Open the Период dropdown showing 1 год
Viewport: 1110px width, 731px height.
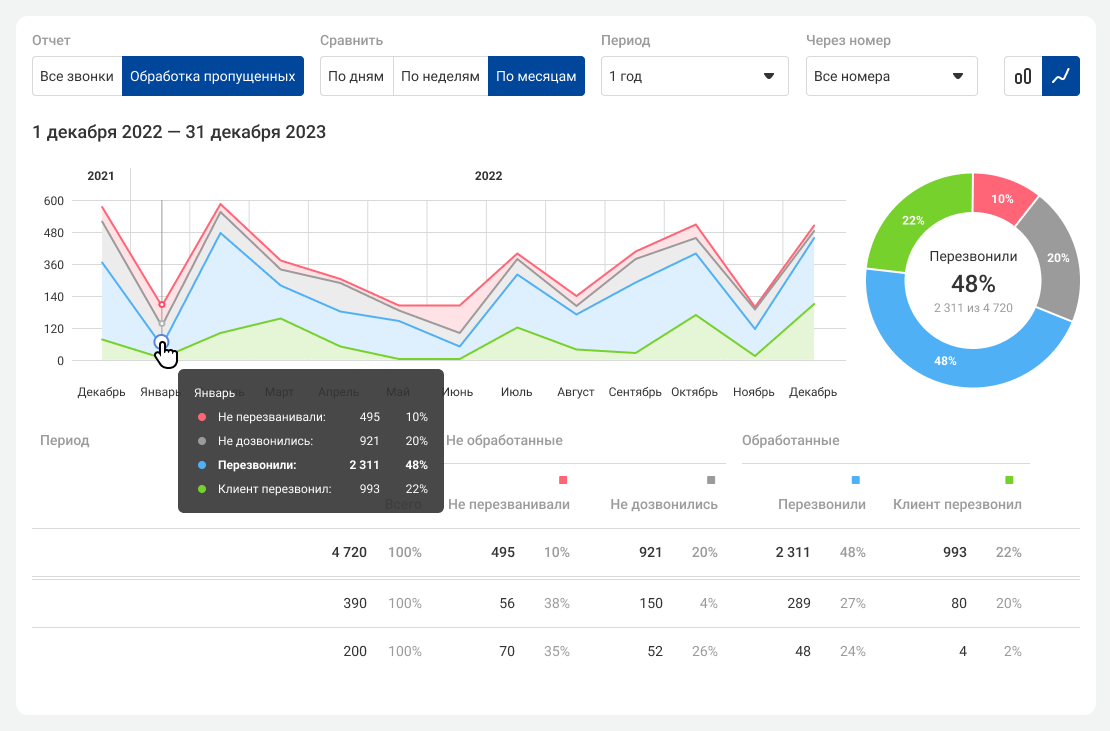click(694, 76)
